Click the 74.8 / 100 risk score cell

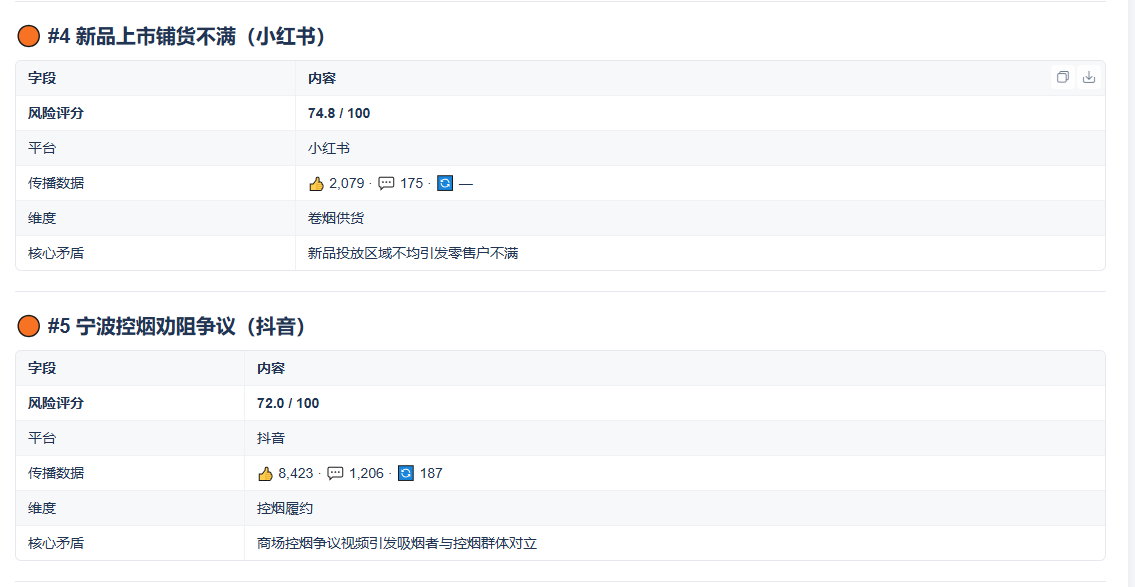[x=700, y=113]
